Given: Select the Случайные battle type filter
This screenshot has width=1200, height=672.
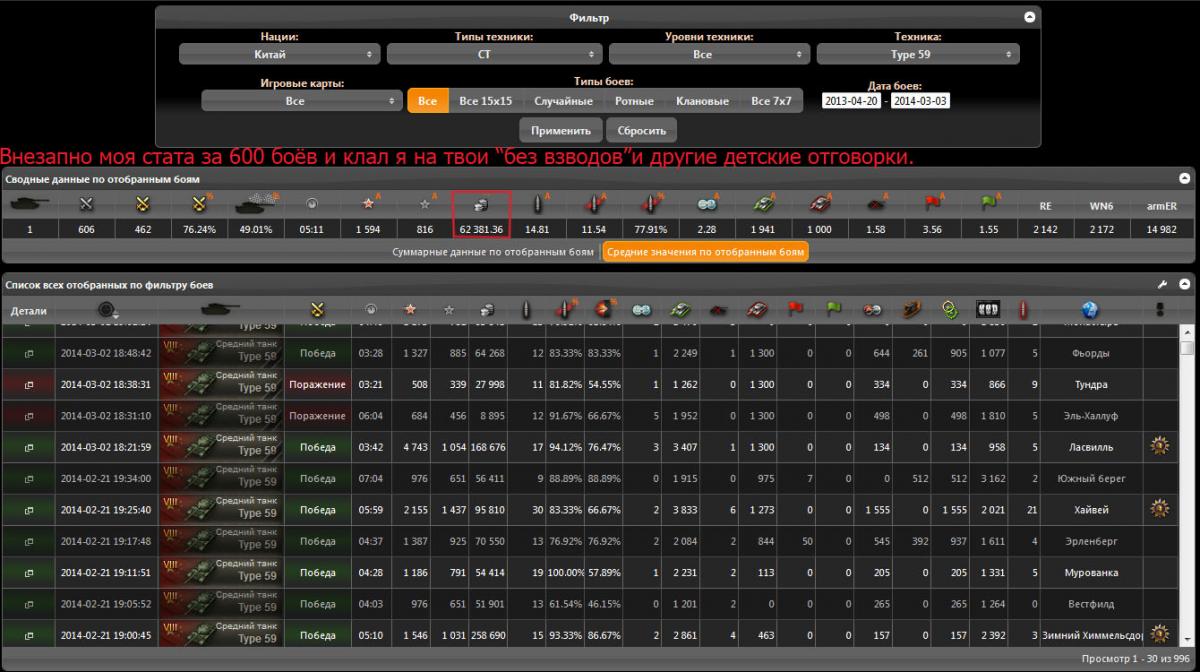Looking at the screenshot, I should click(x=563, y=101).
